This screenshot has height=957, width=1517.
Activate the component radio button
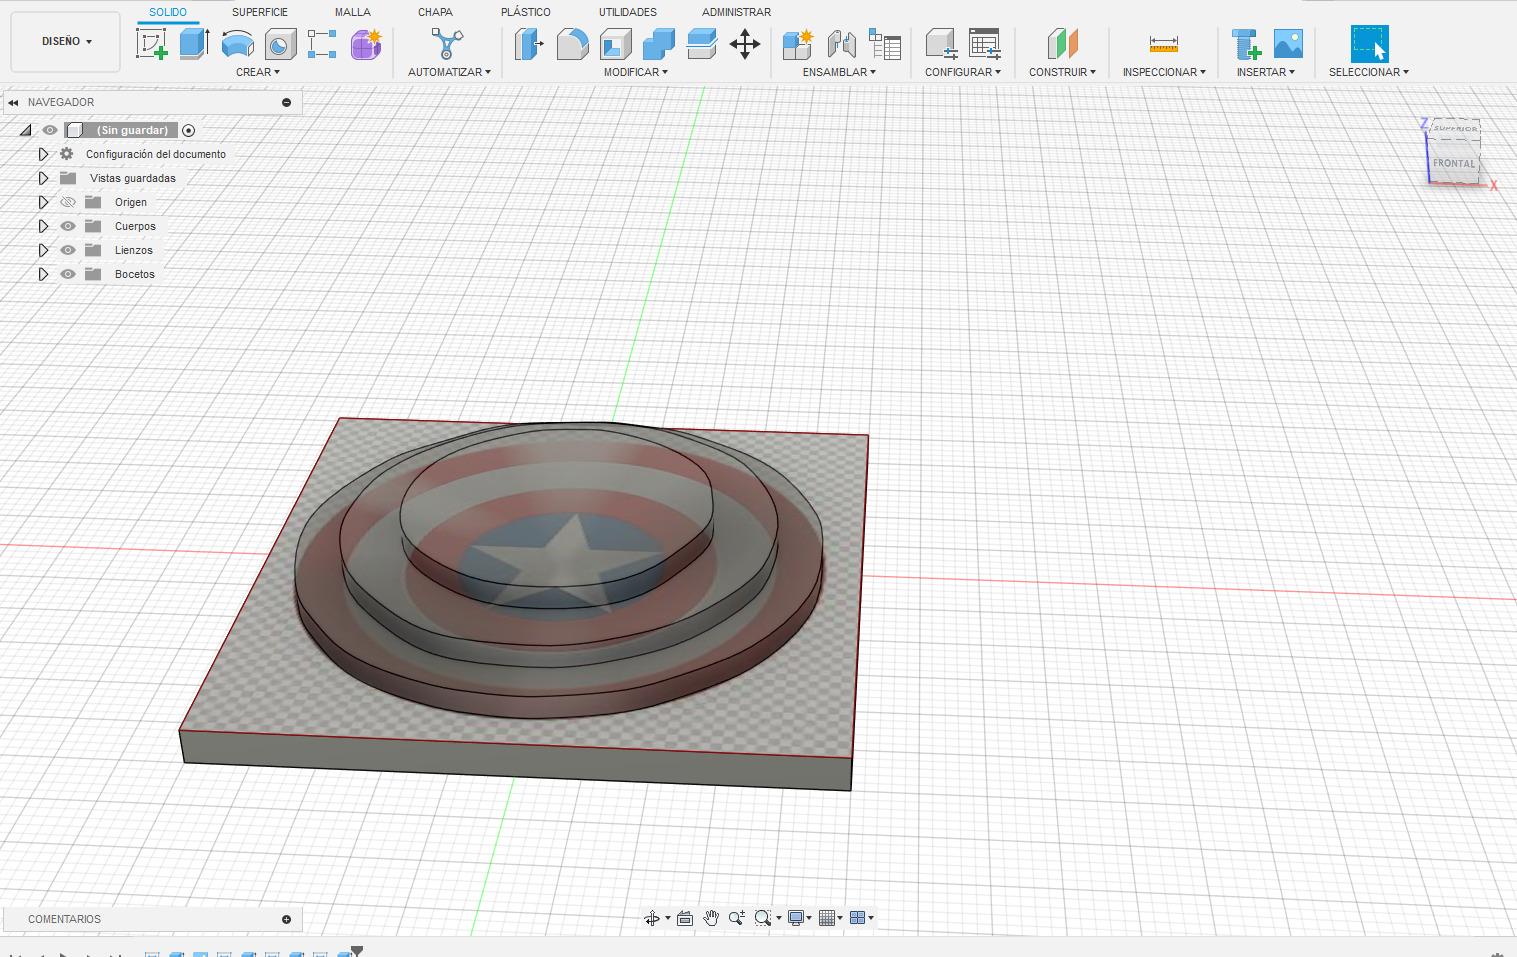pyautogui.click(x=188, y=130)
